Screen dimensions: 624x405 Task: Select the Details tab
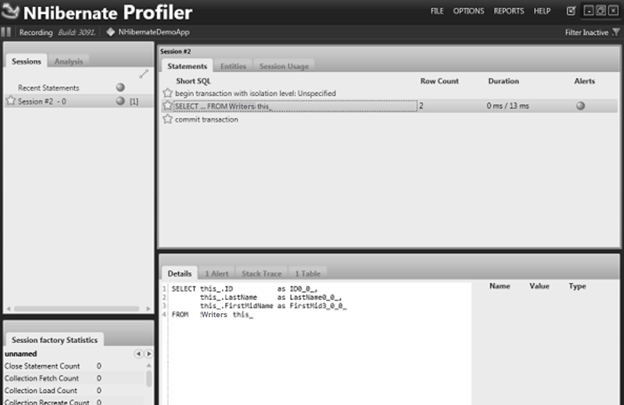coord(179,274)
